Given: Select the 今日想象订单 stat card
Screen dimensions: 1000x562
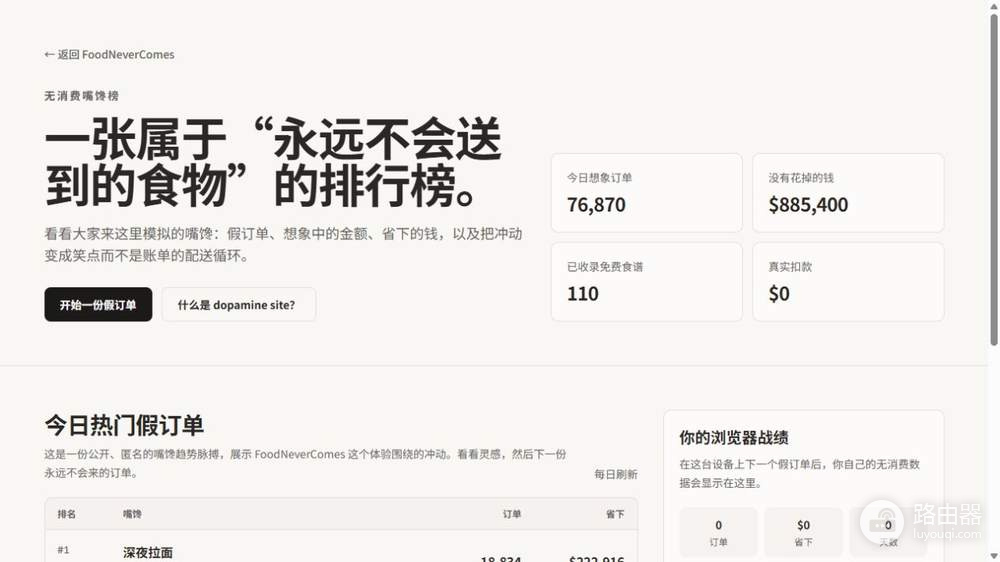Looking at the screenshot, I should 647,193.
